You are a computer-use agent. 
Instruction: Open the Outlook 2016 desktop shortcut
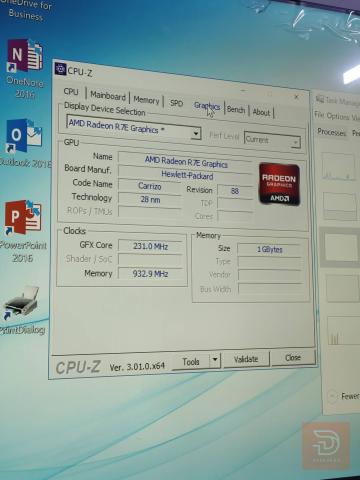click(24, 143)
